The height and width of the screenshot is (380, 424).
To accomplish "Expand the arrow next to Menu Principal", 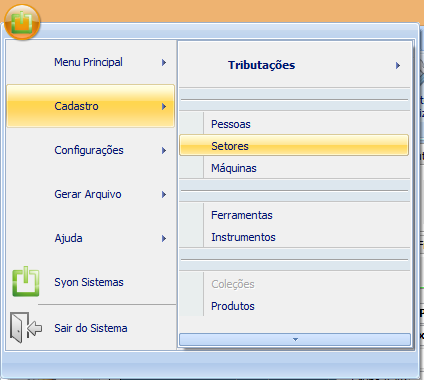I will [164, 62].
